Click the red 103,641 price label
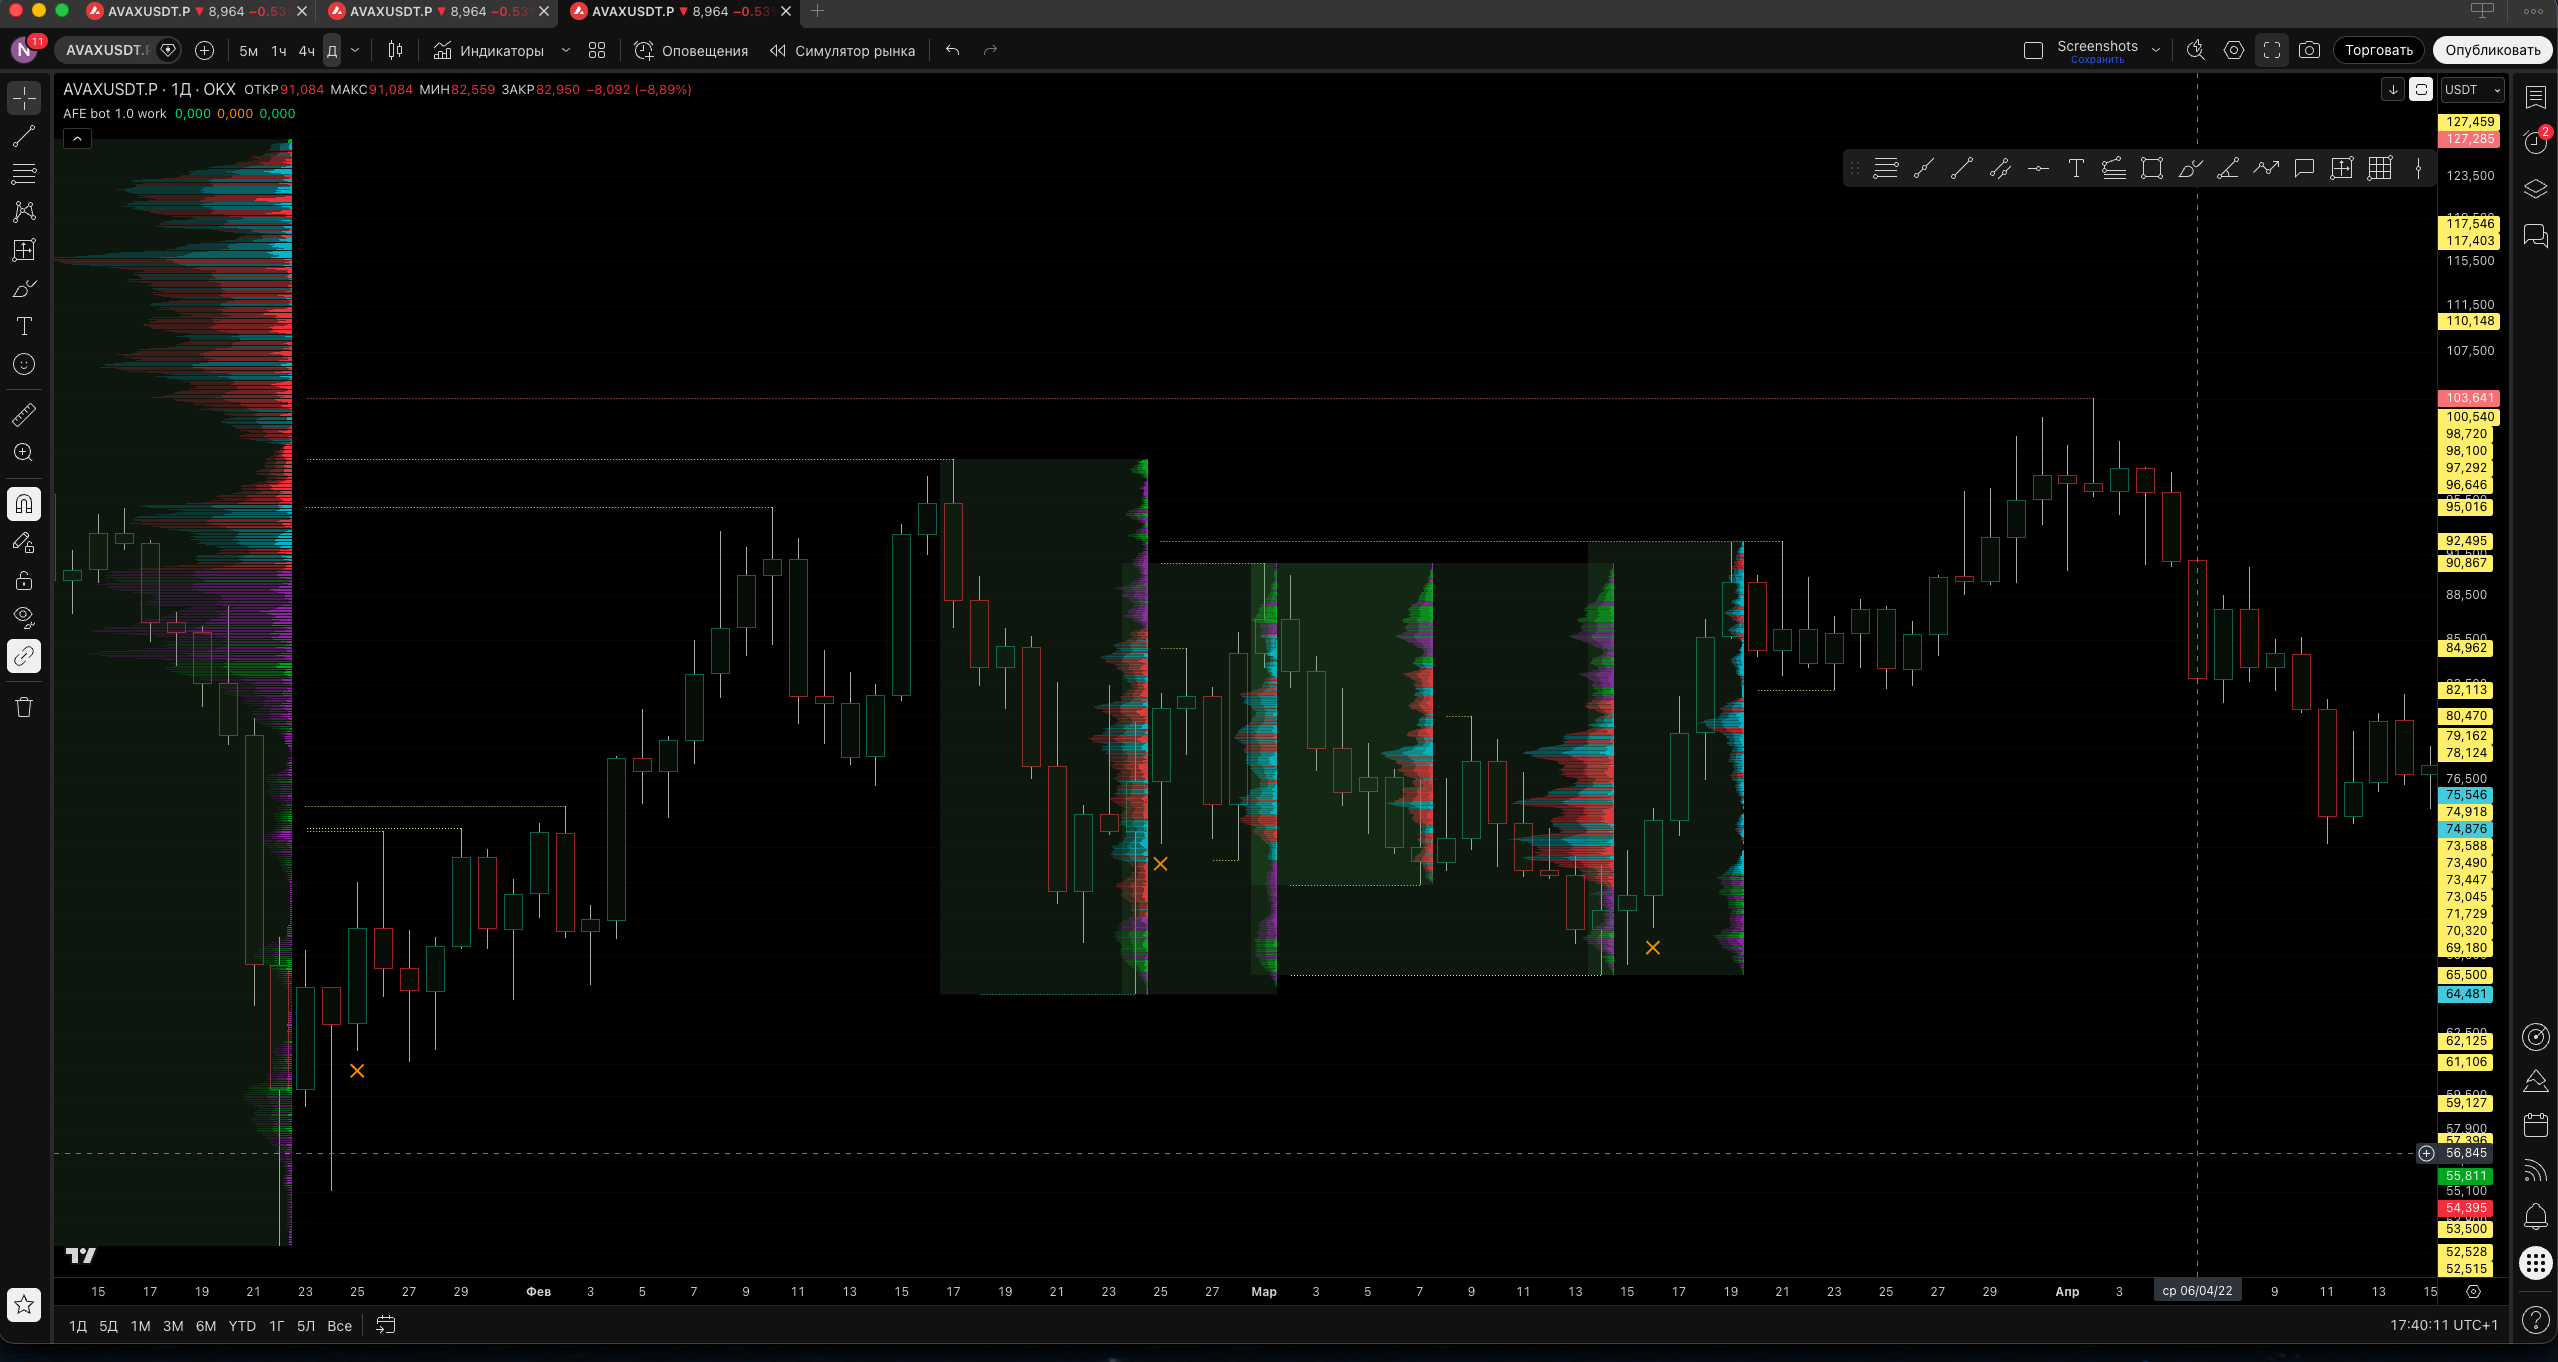This screenshot has width=2558, height=1362. pos(2469,398)
